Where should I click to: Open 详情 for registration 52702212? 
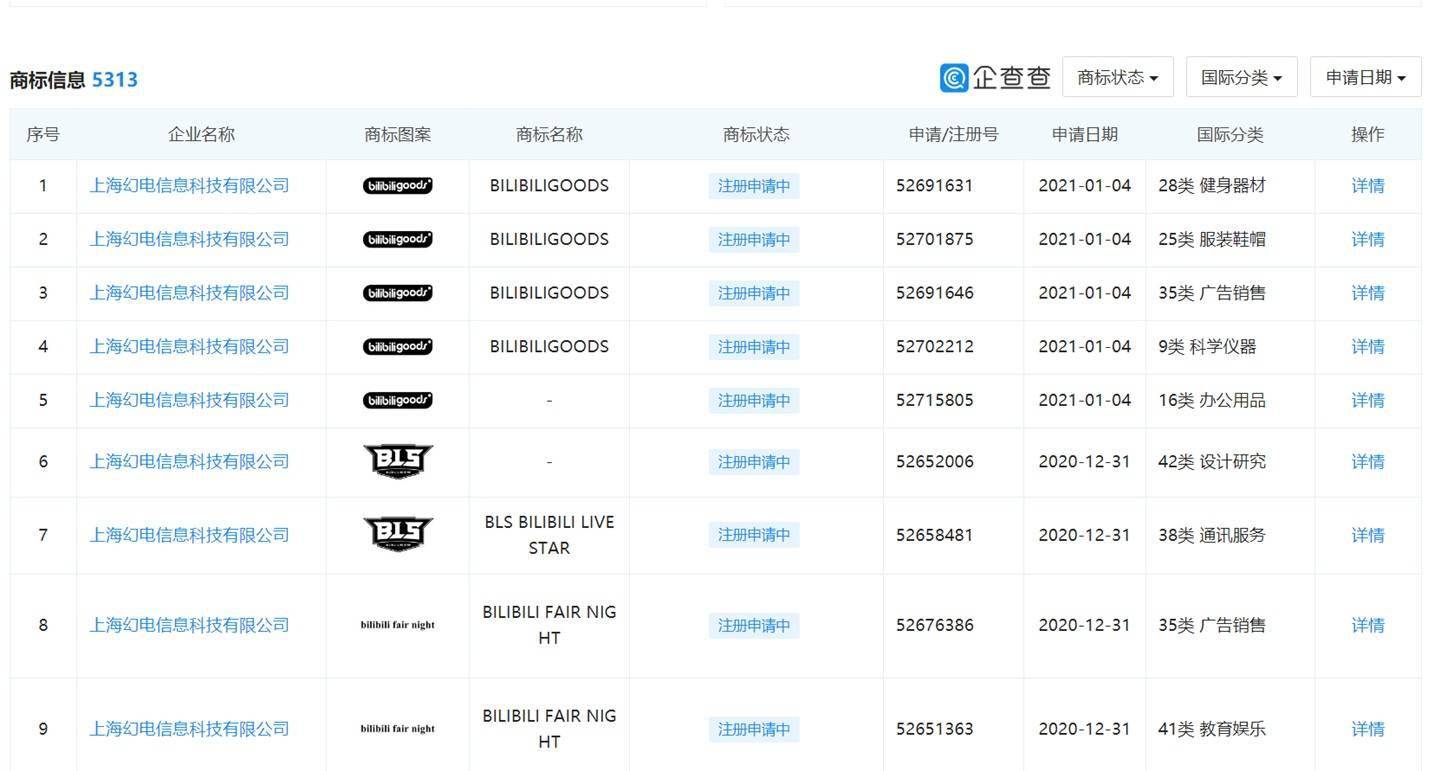pos(1368,346)
